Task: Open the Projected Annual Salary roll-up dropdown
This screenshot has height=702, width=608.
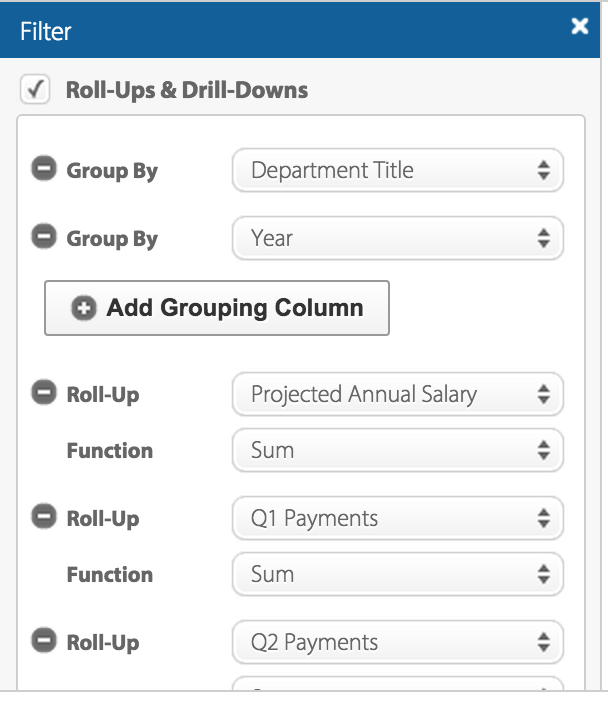Action: pyautogui.click(x=397, y=395)
